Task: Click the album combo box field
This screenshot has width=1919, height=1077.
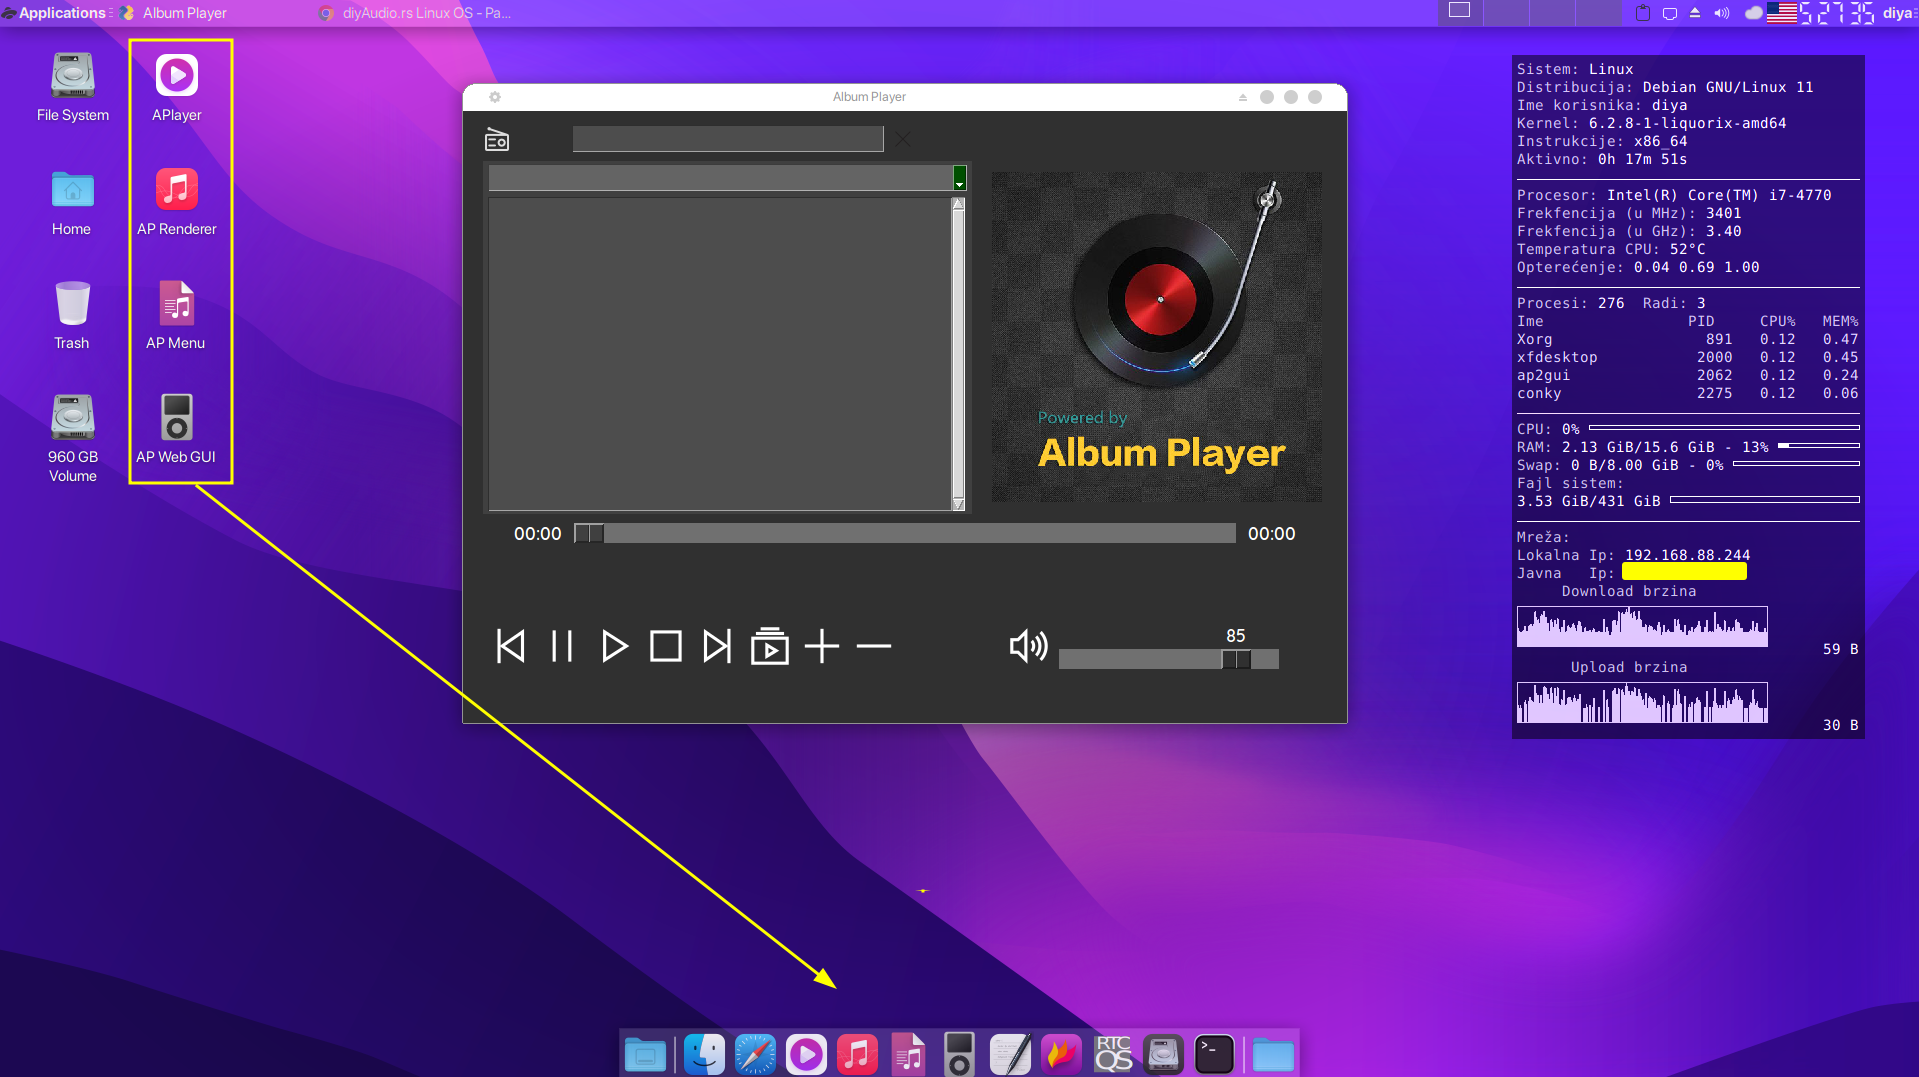Action: point(721,178)
